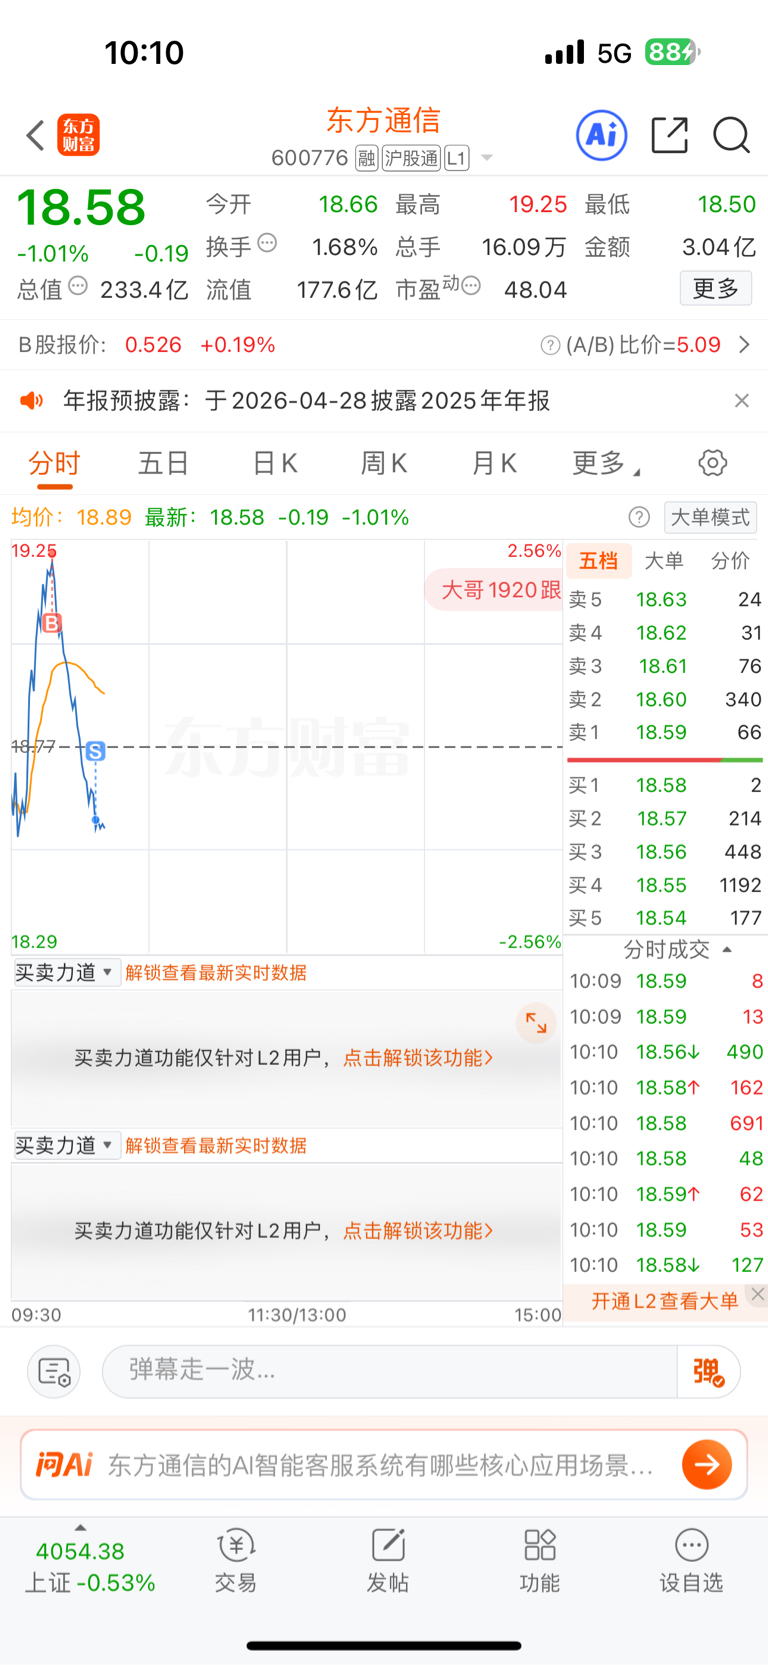Tap the S sell marker on chart
Image resolution: width=768 pixels, height=1665 pixels.
(95, 751)
